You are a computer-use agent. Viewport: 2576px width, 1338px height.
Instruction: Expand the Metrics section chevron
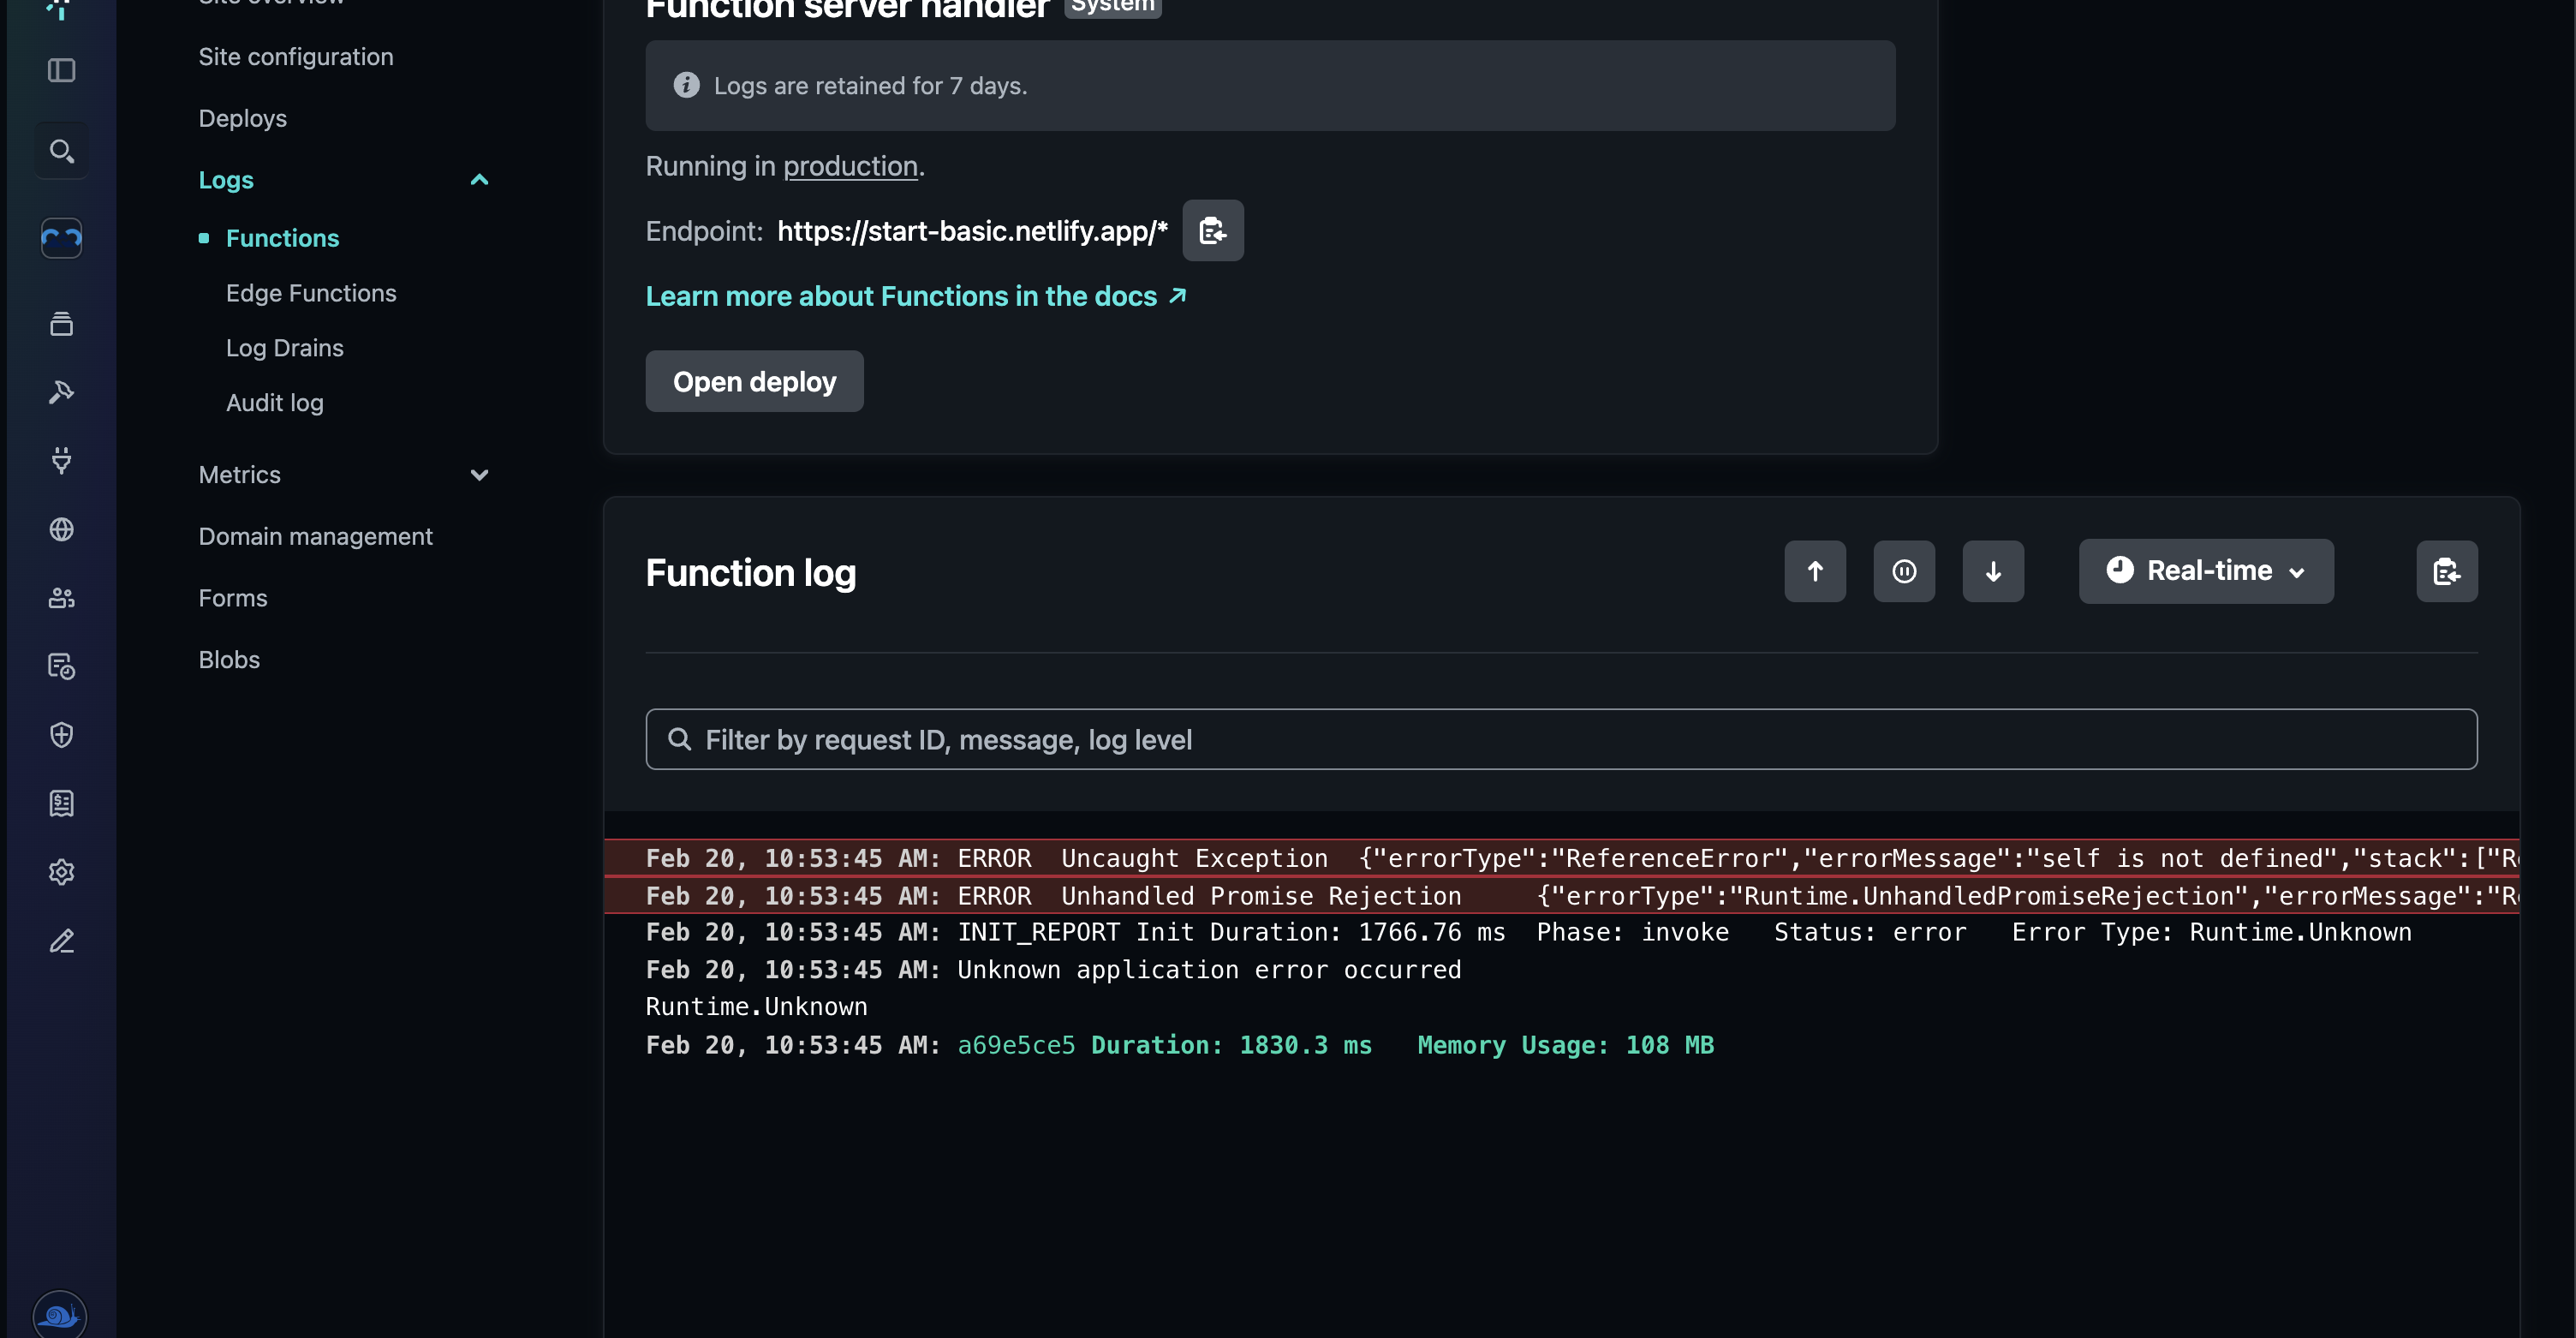[479, 475]
